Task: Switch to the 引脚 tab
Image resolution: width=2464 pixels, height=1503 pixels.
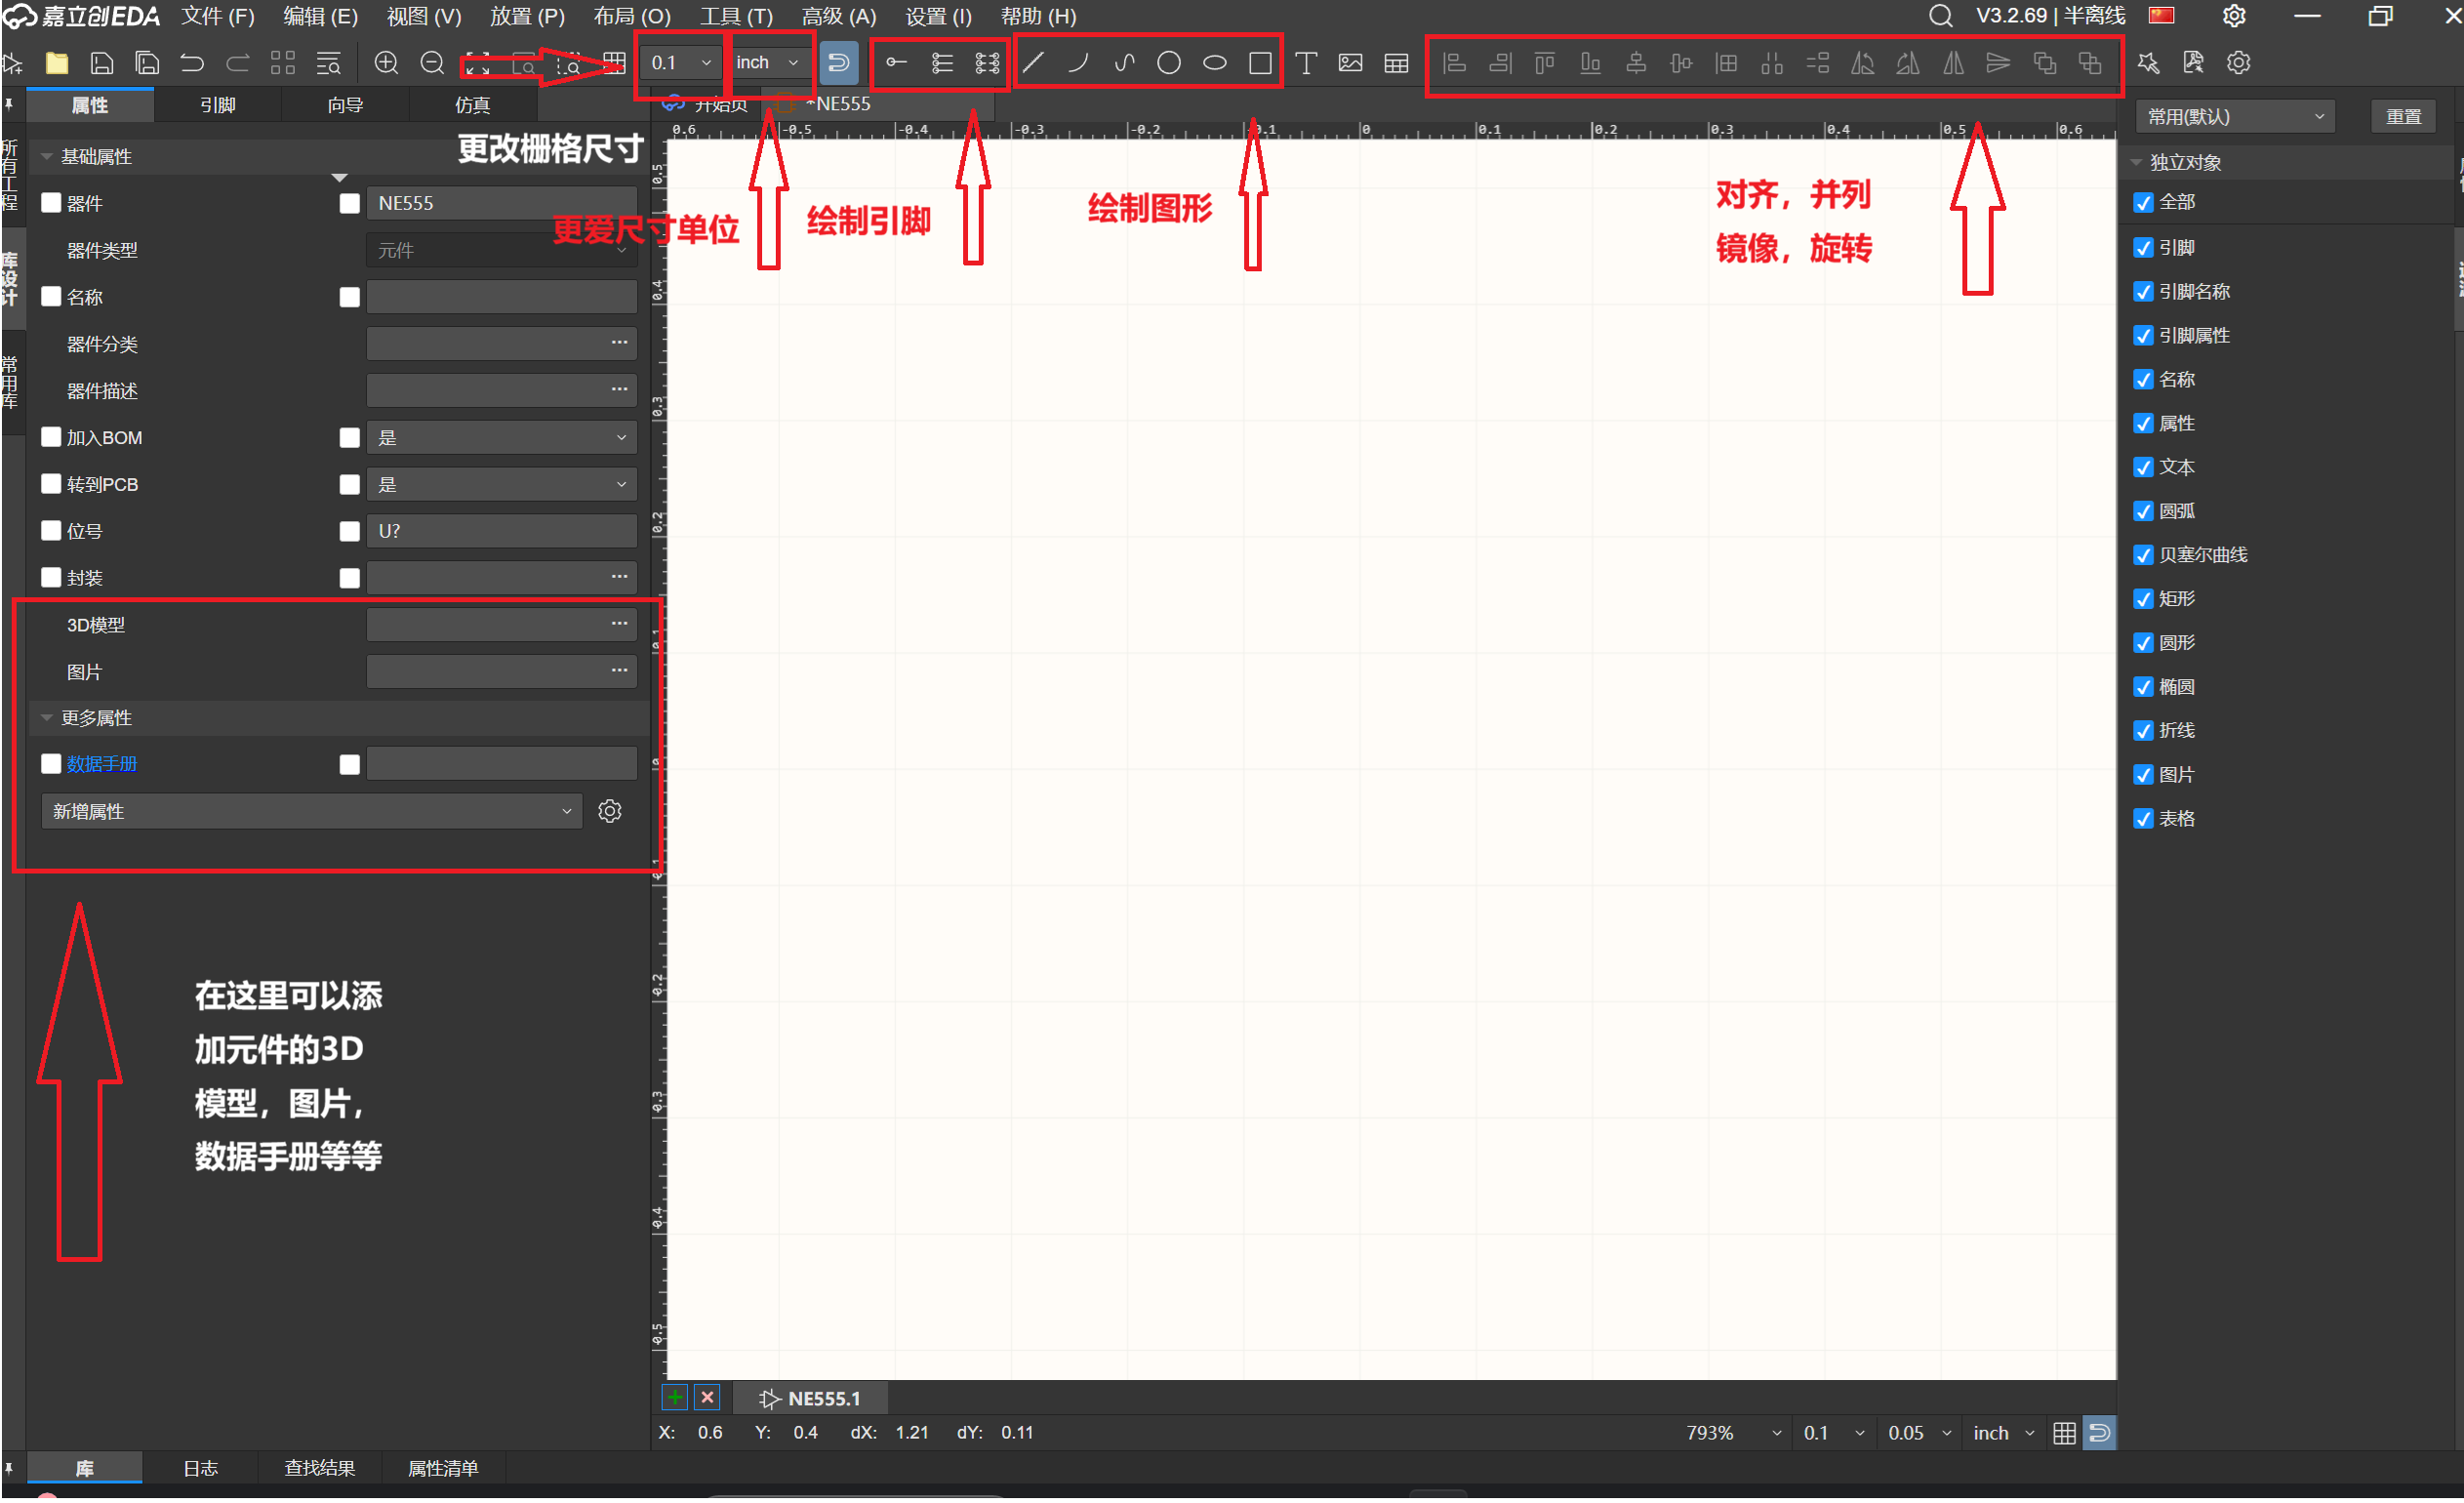Action: coord(217,105)
